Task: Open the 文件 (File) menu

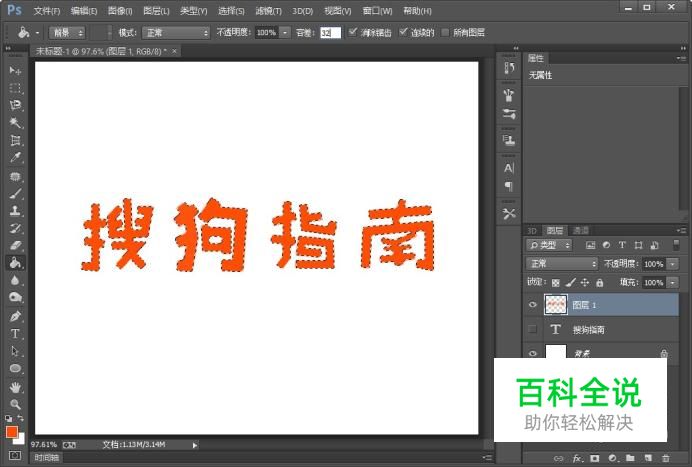Action: tap(47, 11)
